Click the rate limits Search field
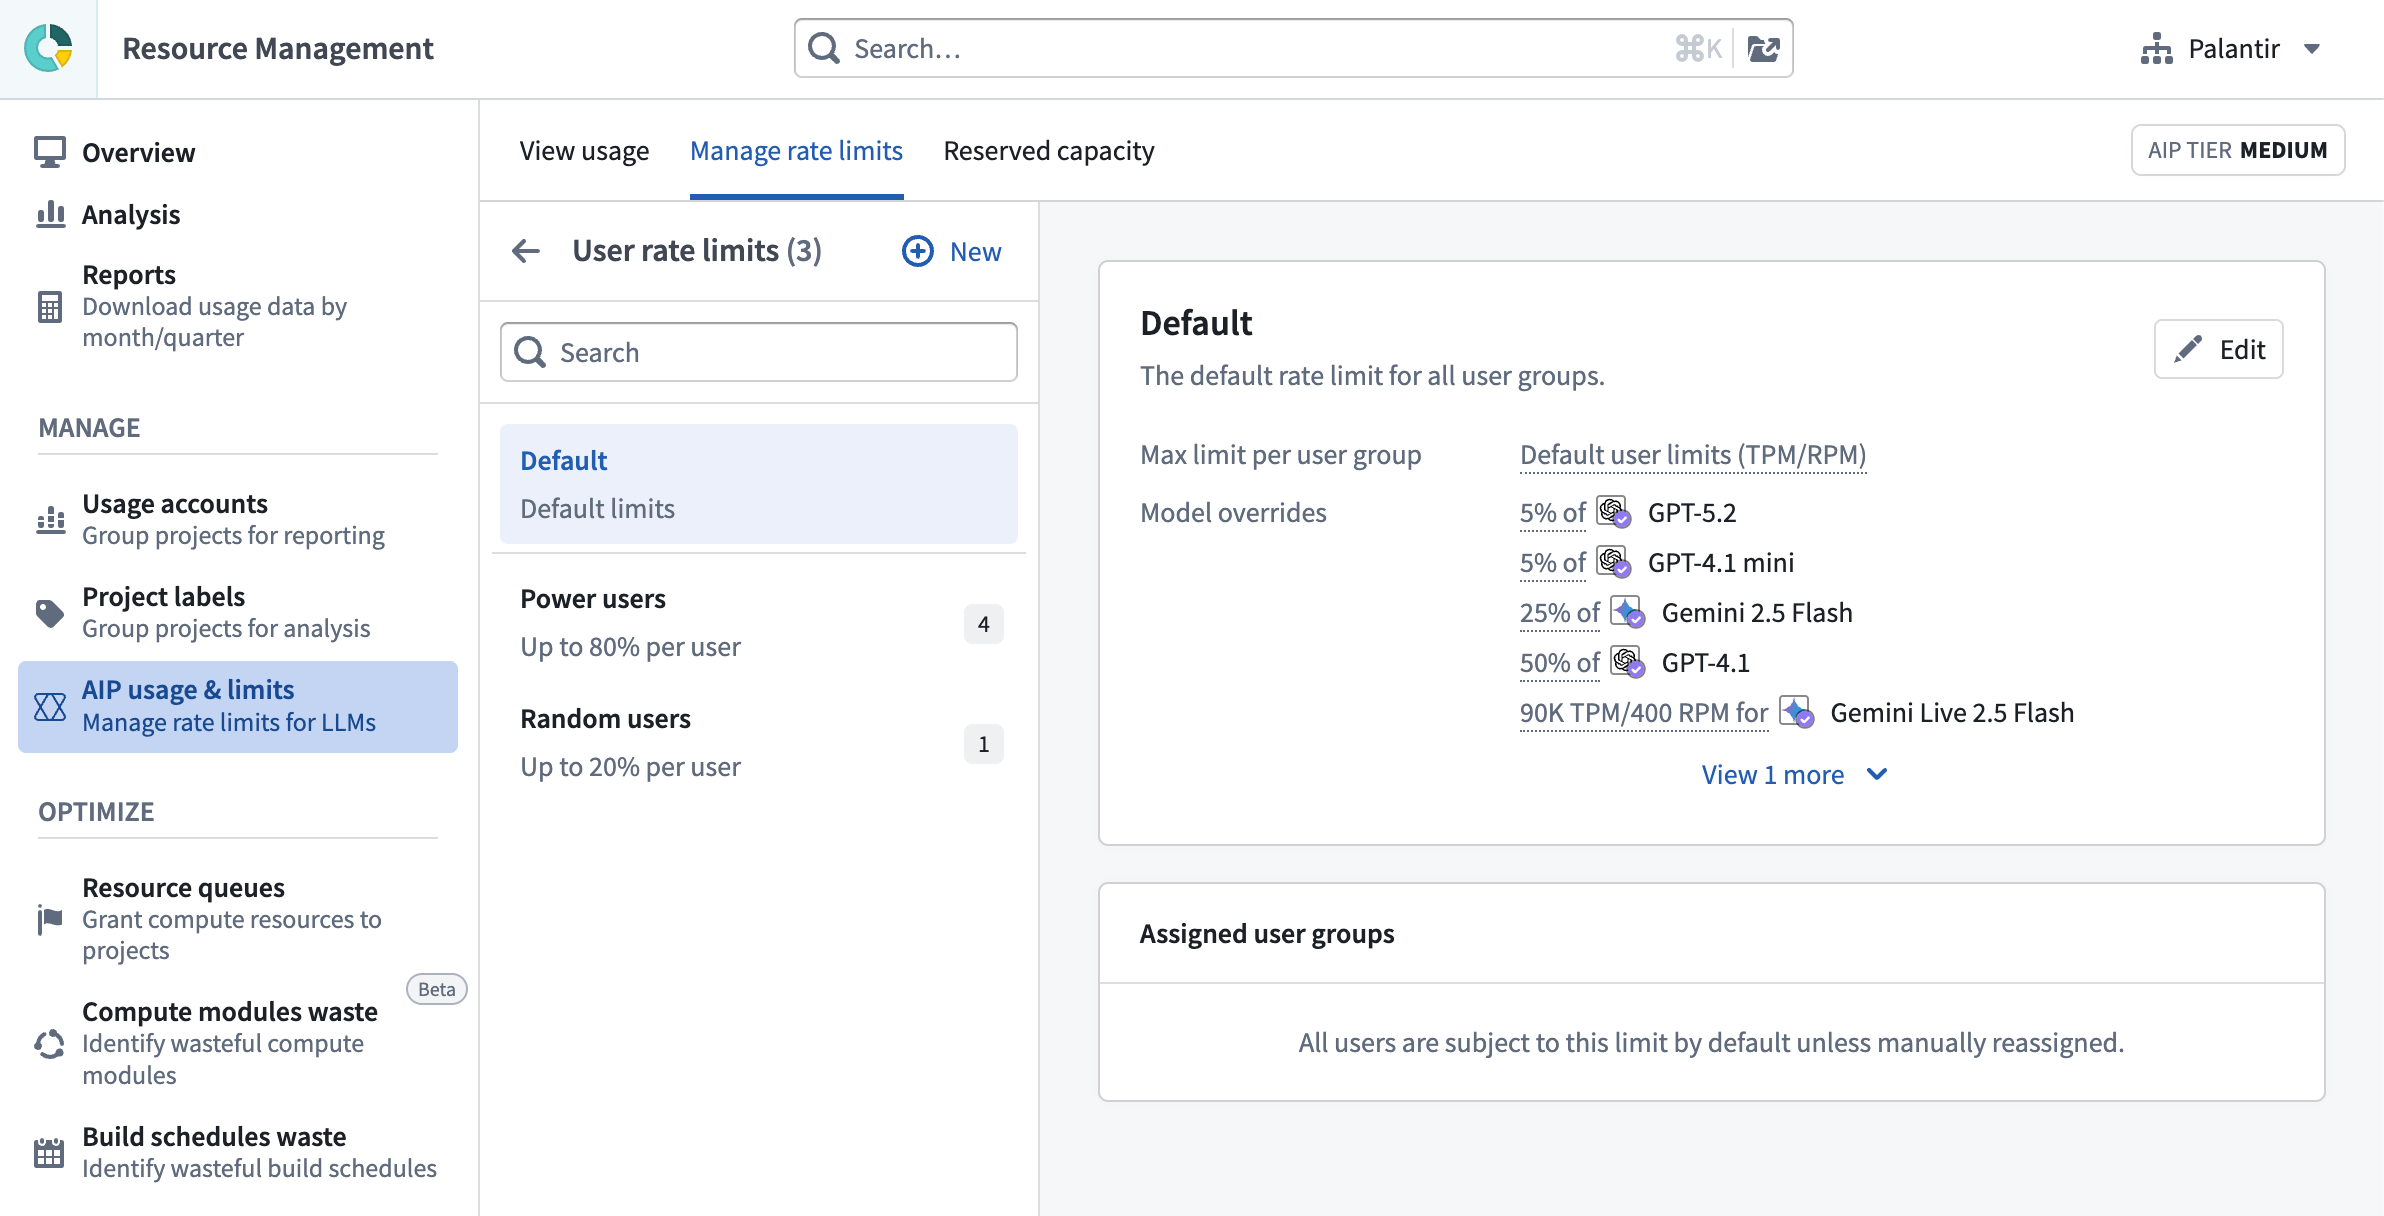 coord(759,352)
